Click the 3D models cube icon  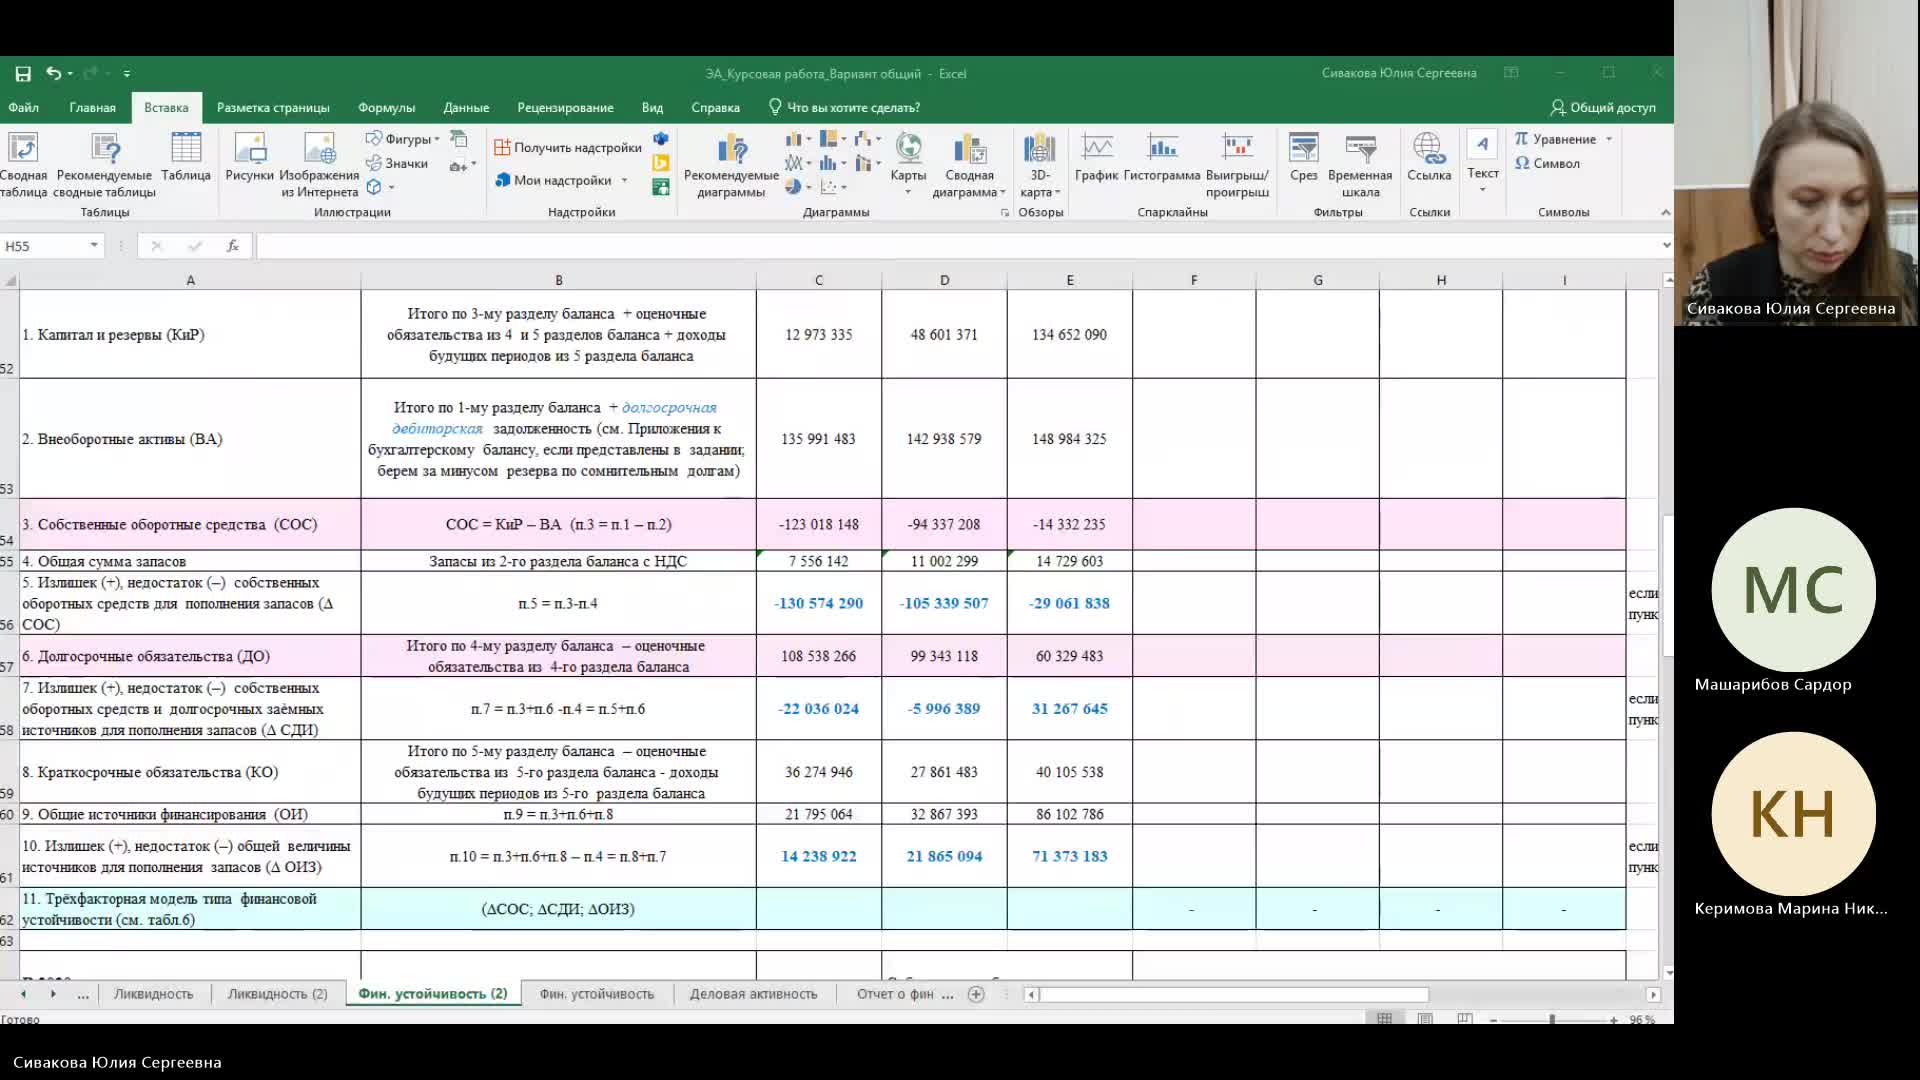tap(374, 187)
